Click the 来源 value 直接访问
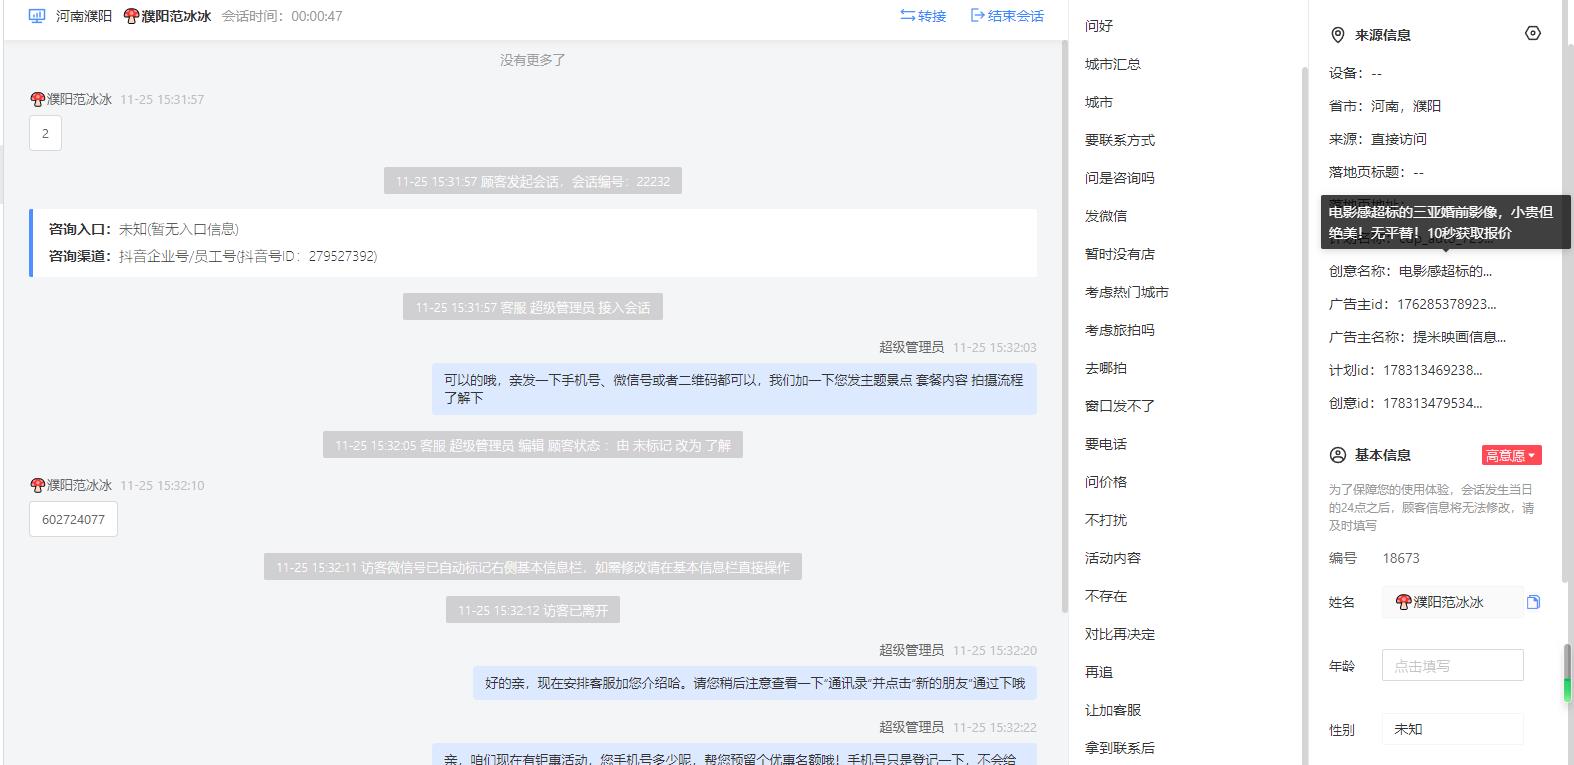 coord(1399,139)
